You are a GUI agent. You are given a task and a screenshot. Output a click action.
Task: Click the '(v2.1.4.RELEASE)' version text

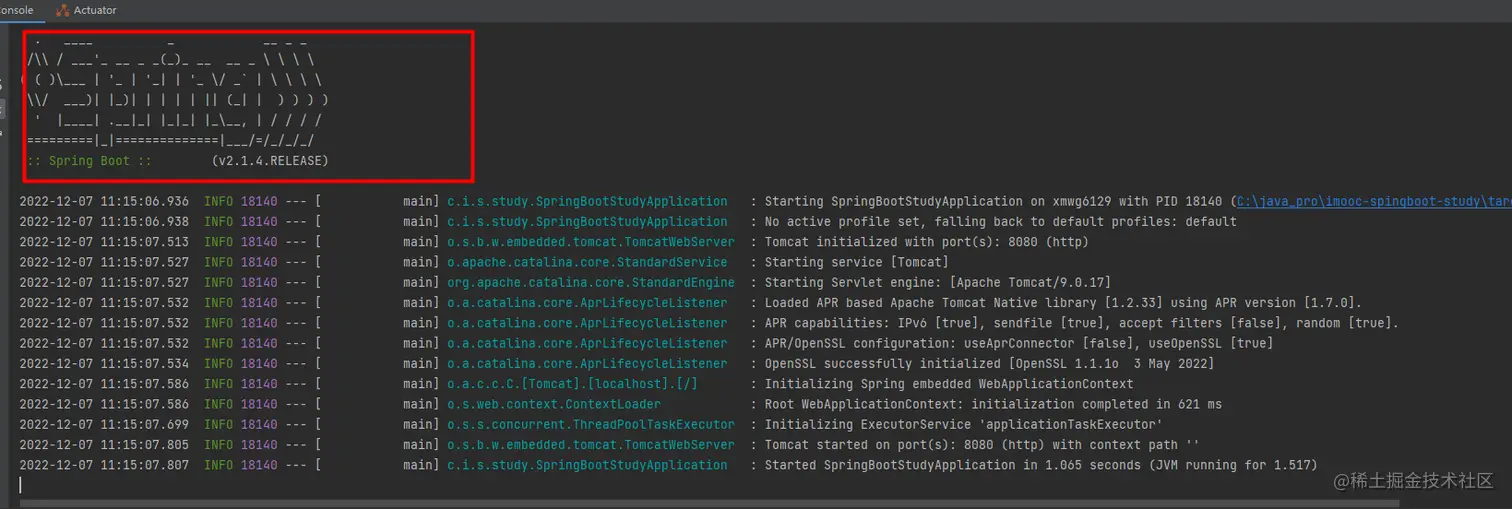pyautogui.click(x=270, y=161)
